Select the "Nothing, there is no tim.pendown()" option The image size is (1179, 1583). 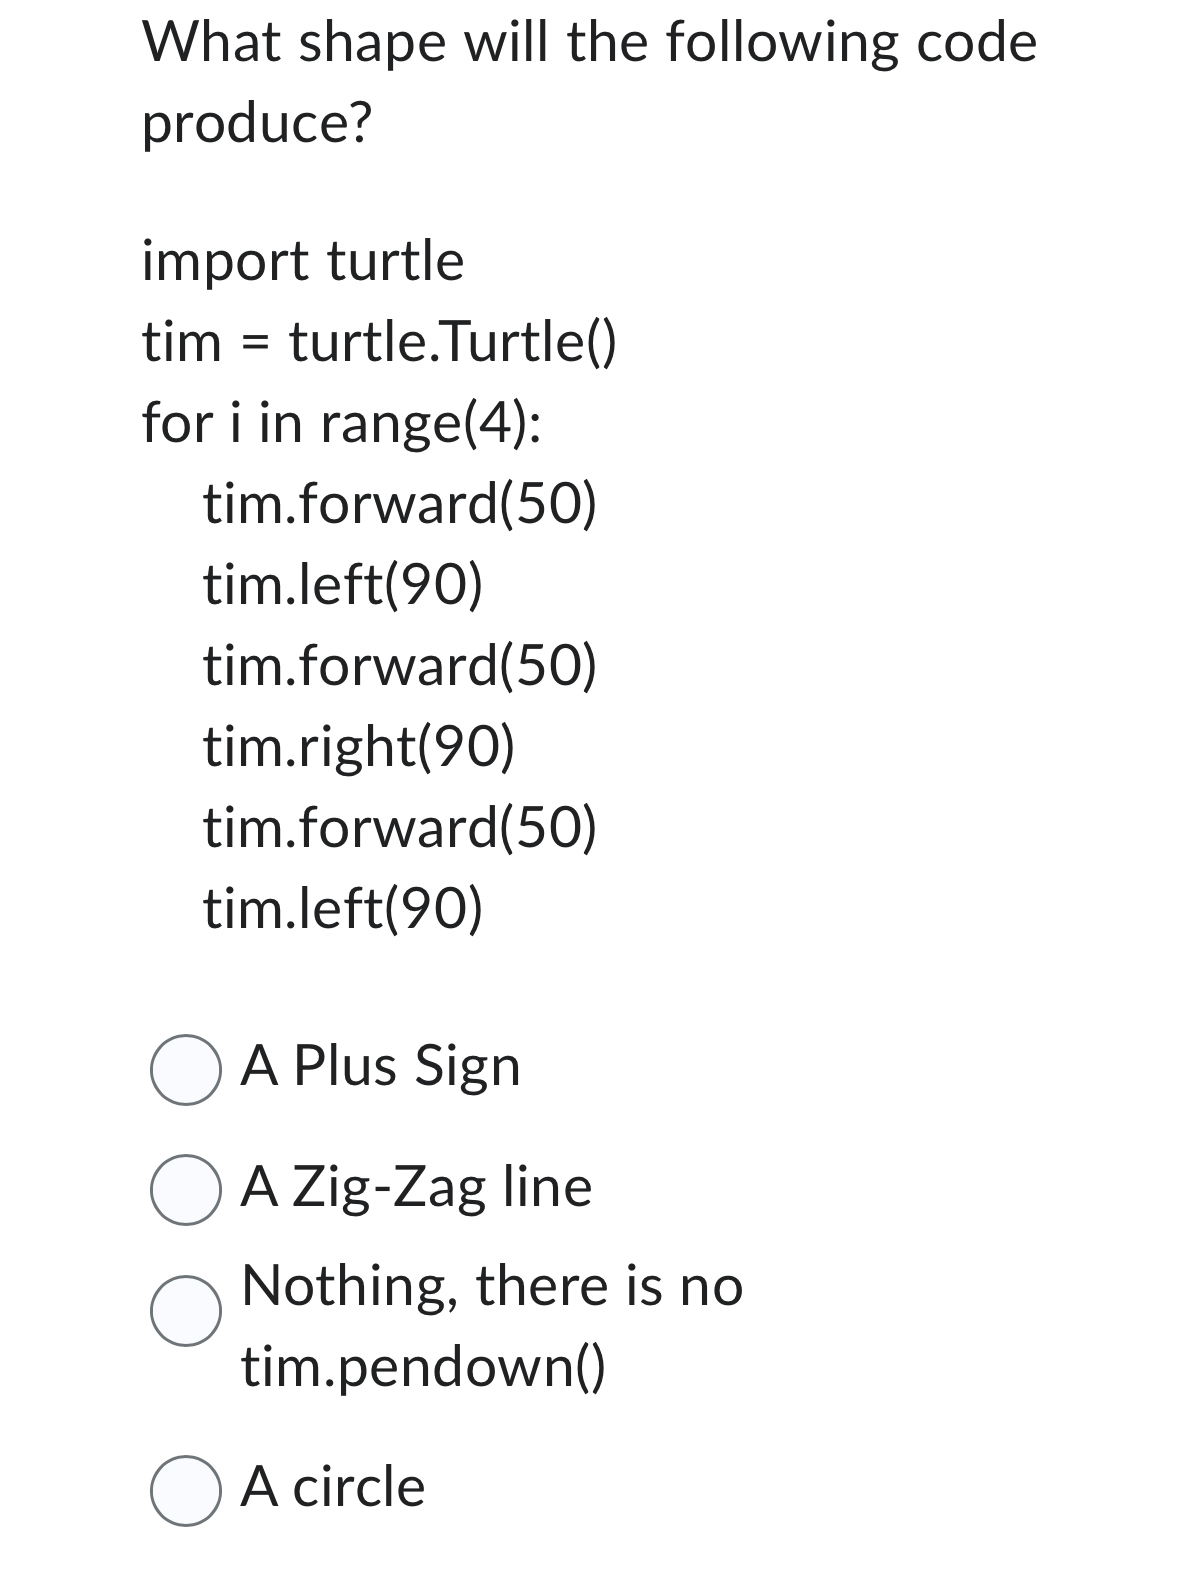point(186,1311)
